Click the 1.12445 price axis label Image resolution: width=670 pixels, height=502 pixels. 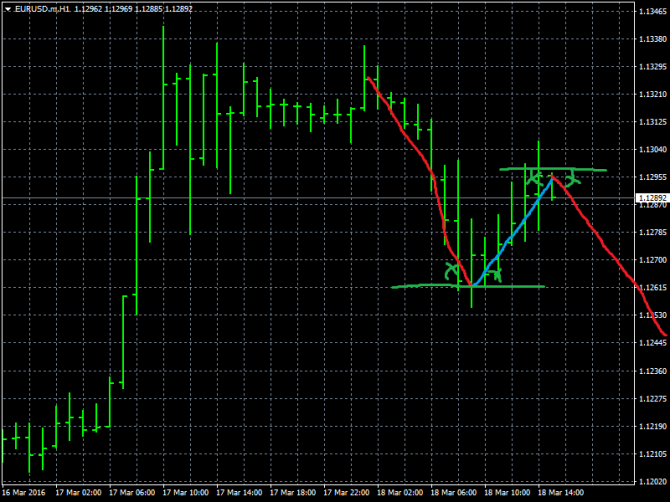click(652, 343)
